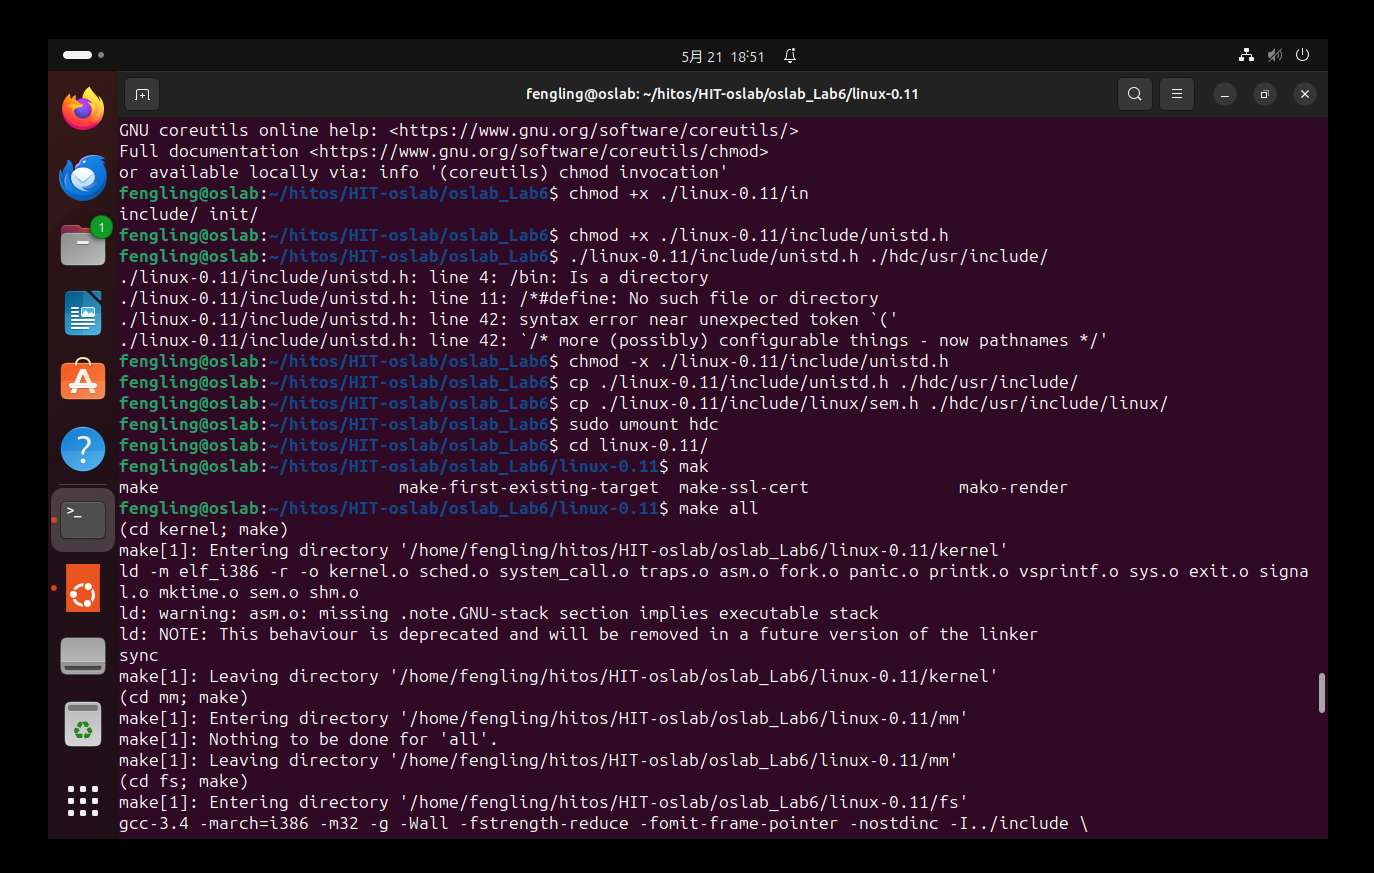This screenshot has width=1374, height=873.
Task: Open the mounted drive in dock
Action: point(83,656)
